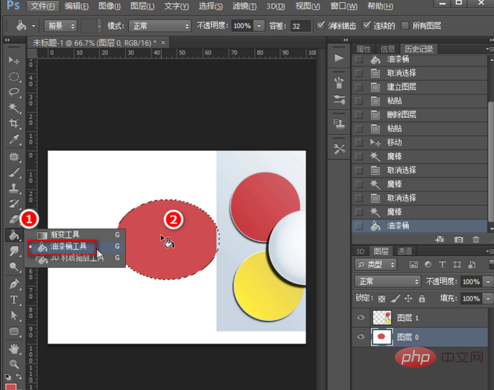Screen dimensions: 494x390
Task: Filter layers by shape layer icon
Action: [457, 265]
